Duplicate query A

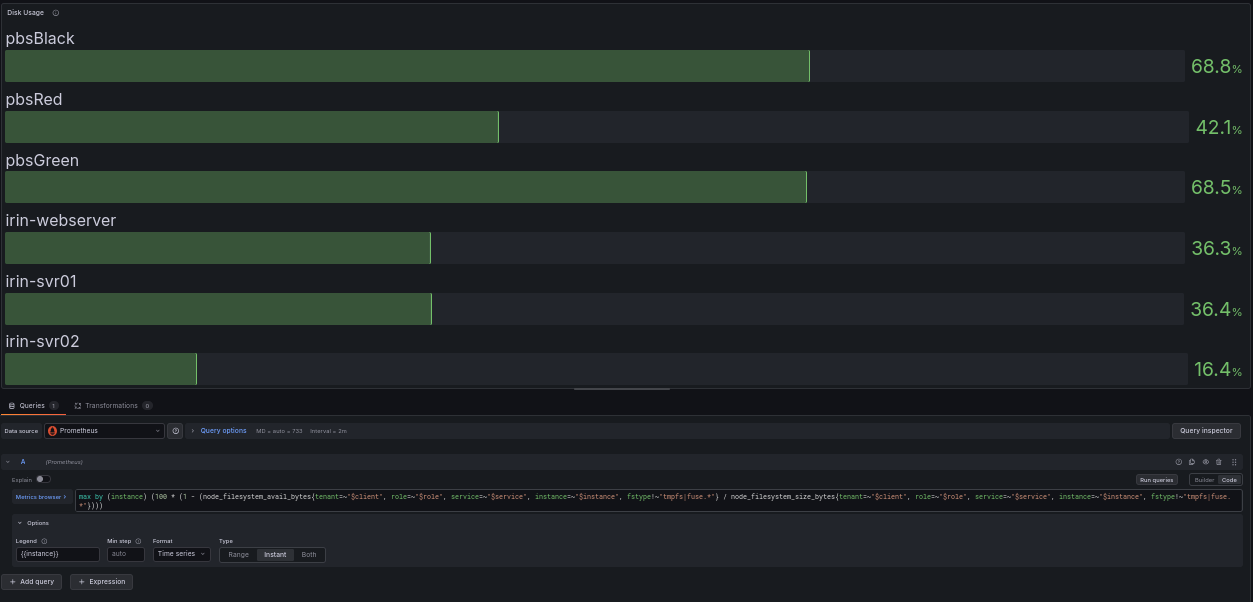click(x=1192, y=462)
